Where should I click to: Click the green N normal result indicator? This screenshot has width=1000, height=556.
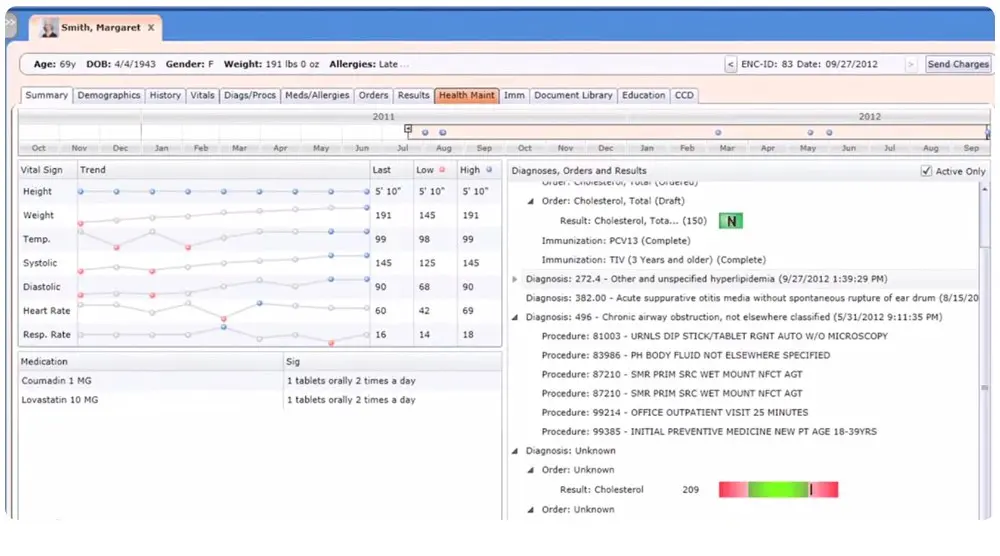pyautogui.click(x=731, y=221)
